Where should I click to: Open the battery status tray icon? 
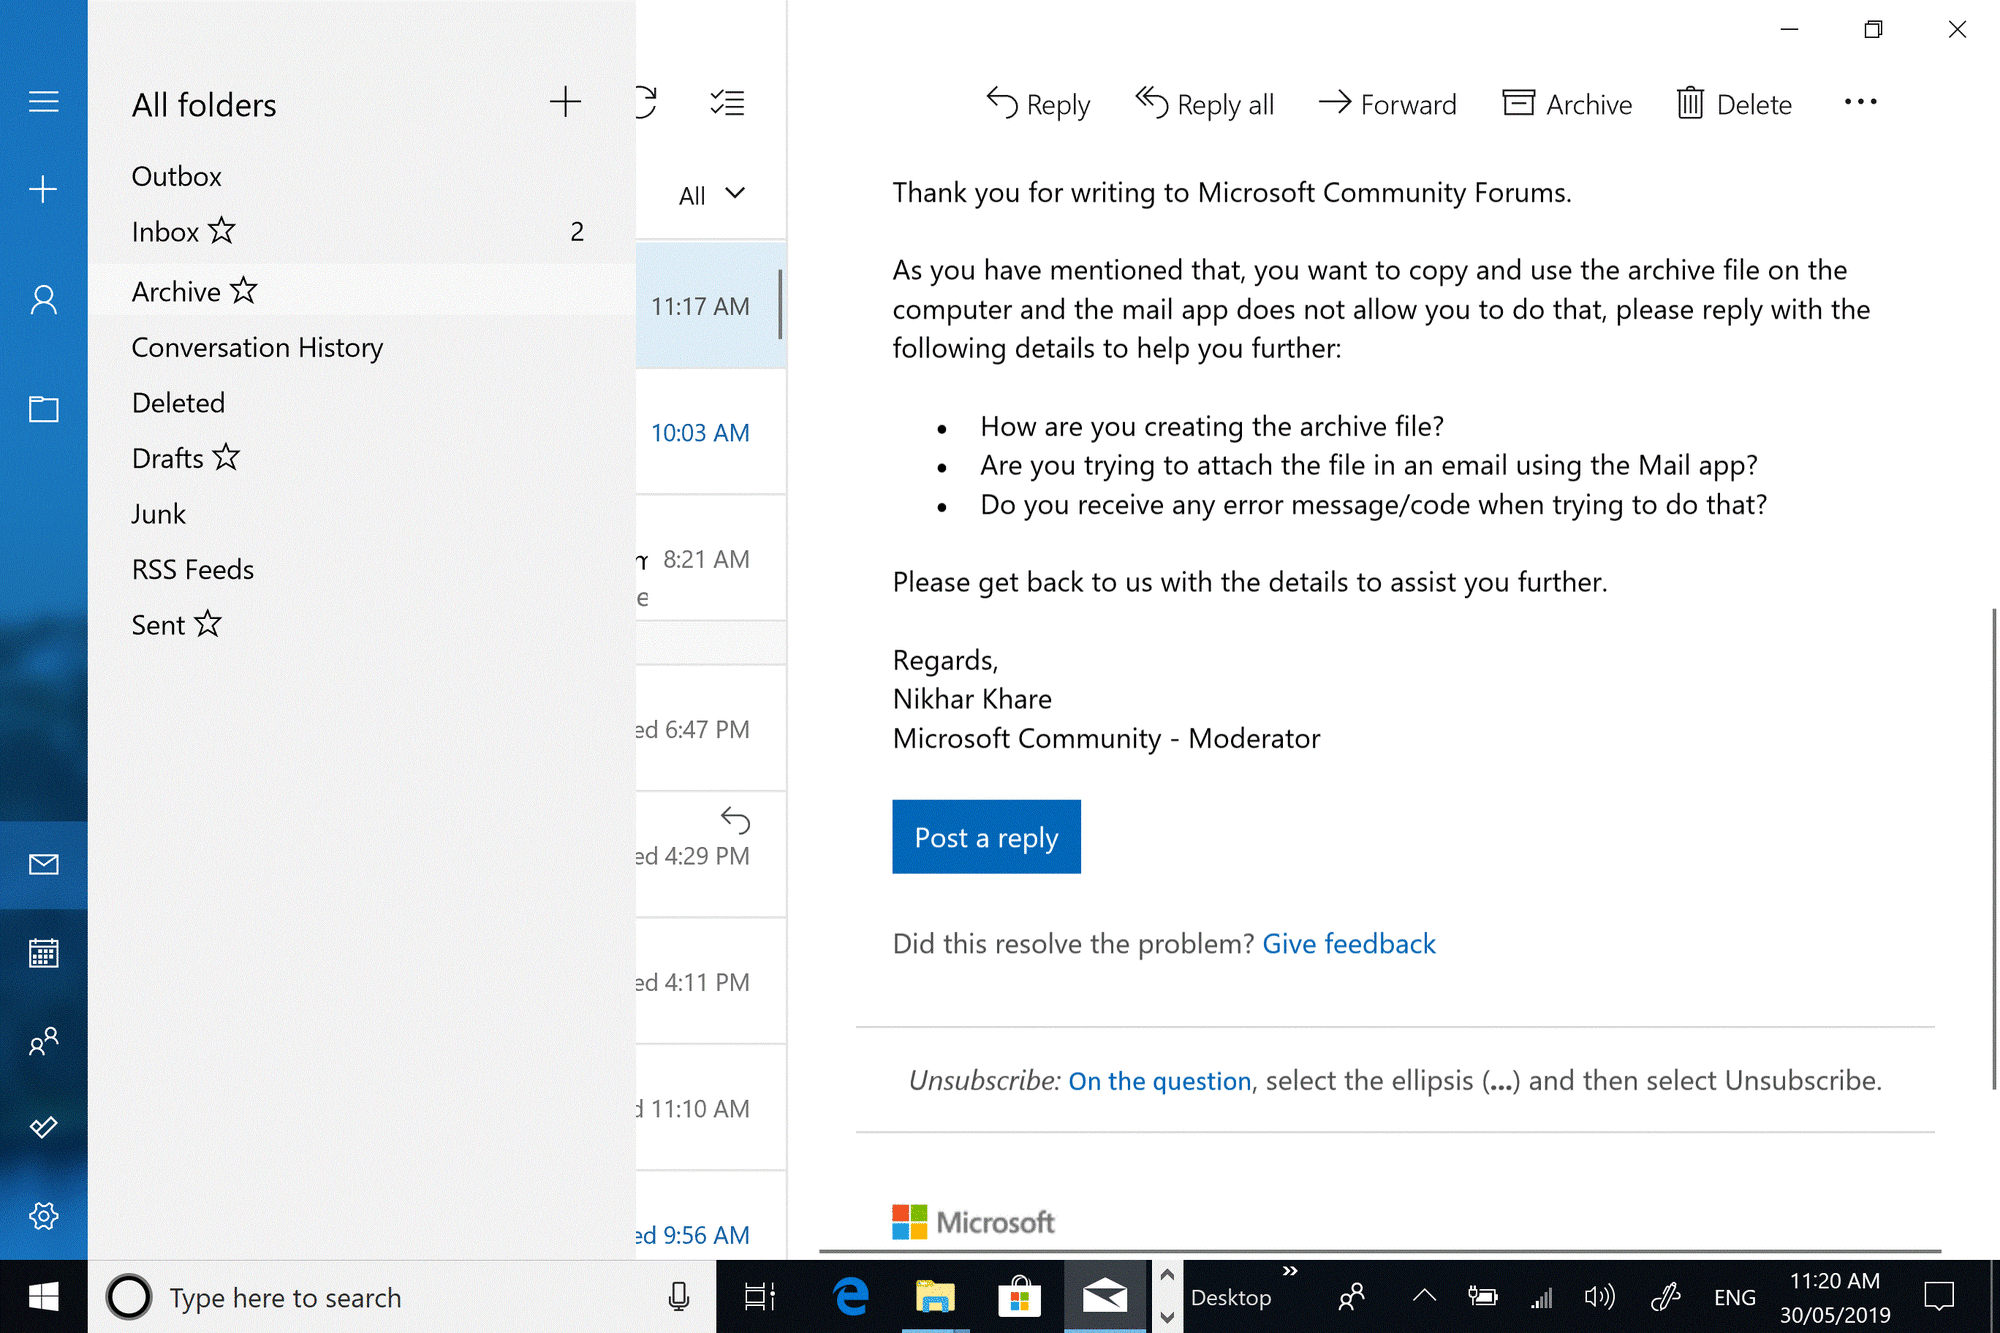(x=1482, y=1297)
